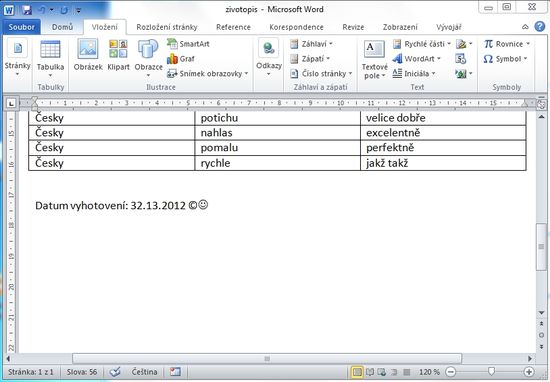Open the WordArt gallery

coord(416,59)
